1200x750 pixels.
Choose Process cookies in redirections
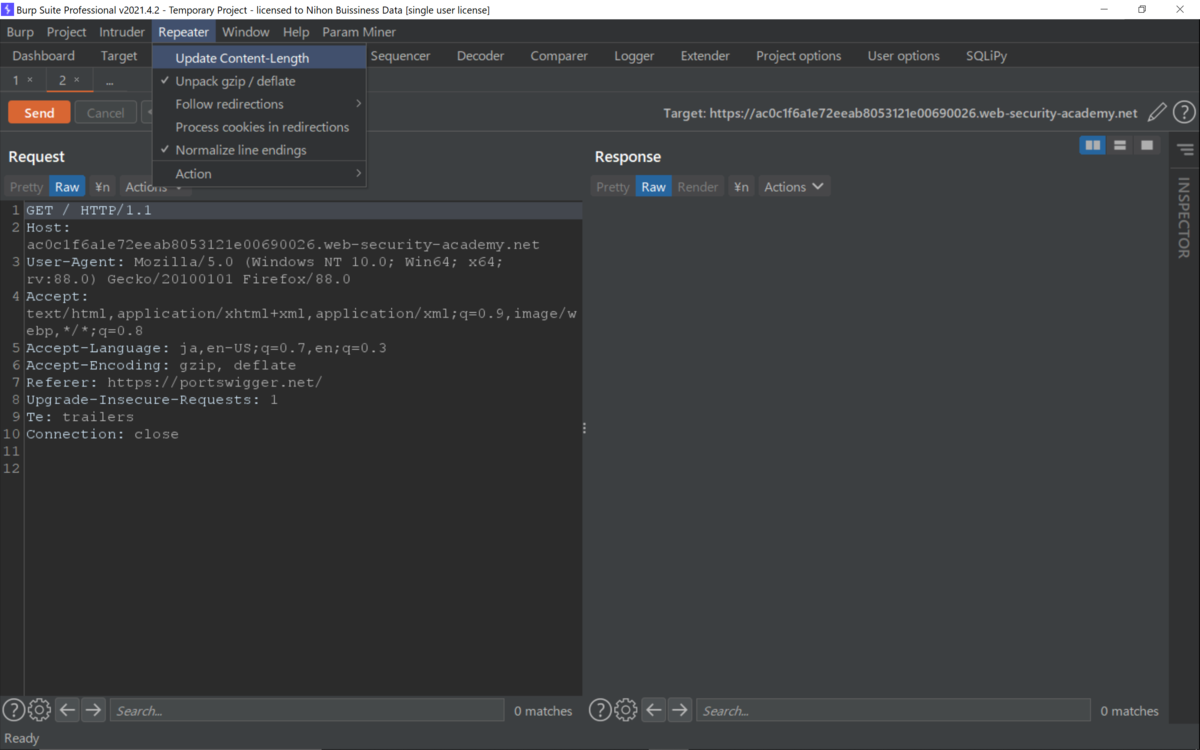pos(259,127)
